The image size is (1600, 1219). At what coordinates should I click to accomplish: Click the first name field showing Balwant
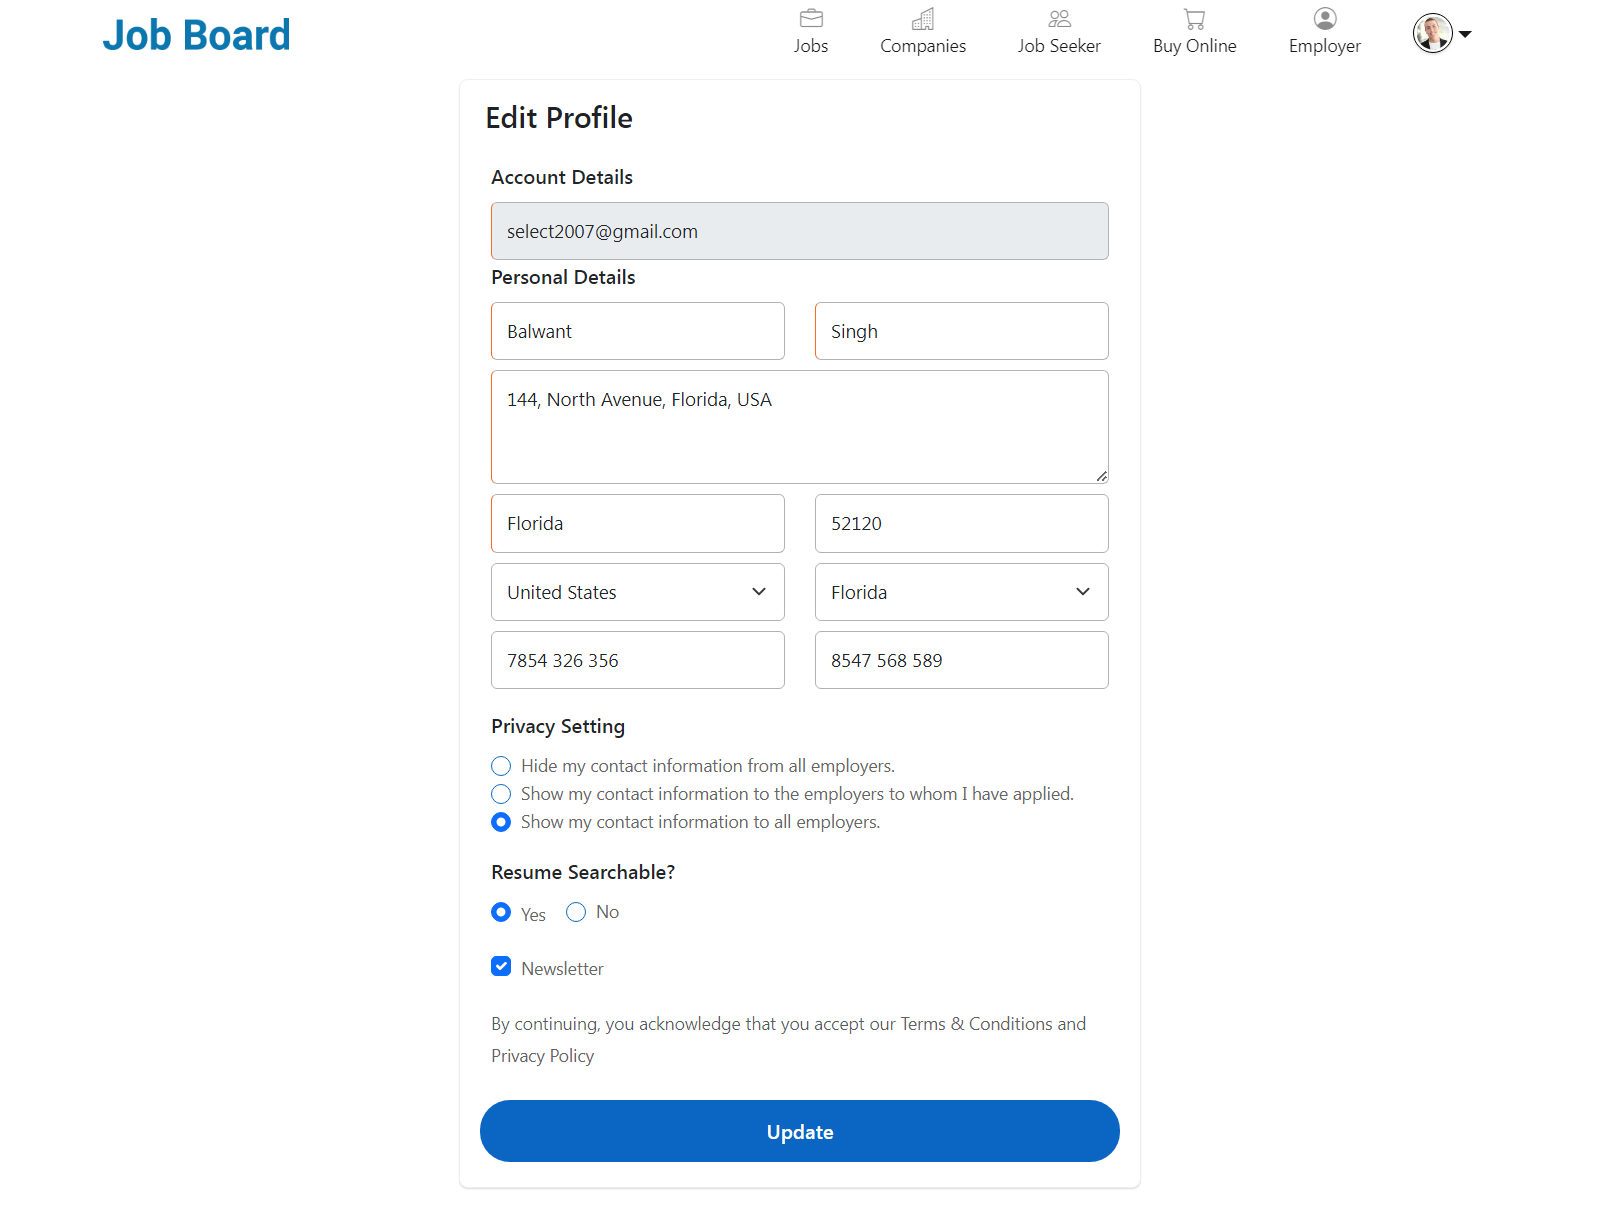pyautogui.click(x=637, y=331)
